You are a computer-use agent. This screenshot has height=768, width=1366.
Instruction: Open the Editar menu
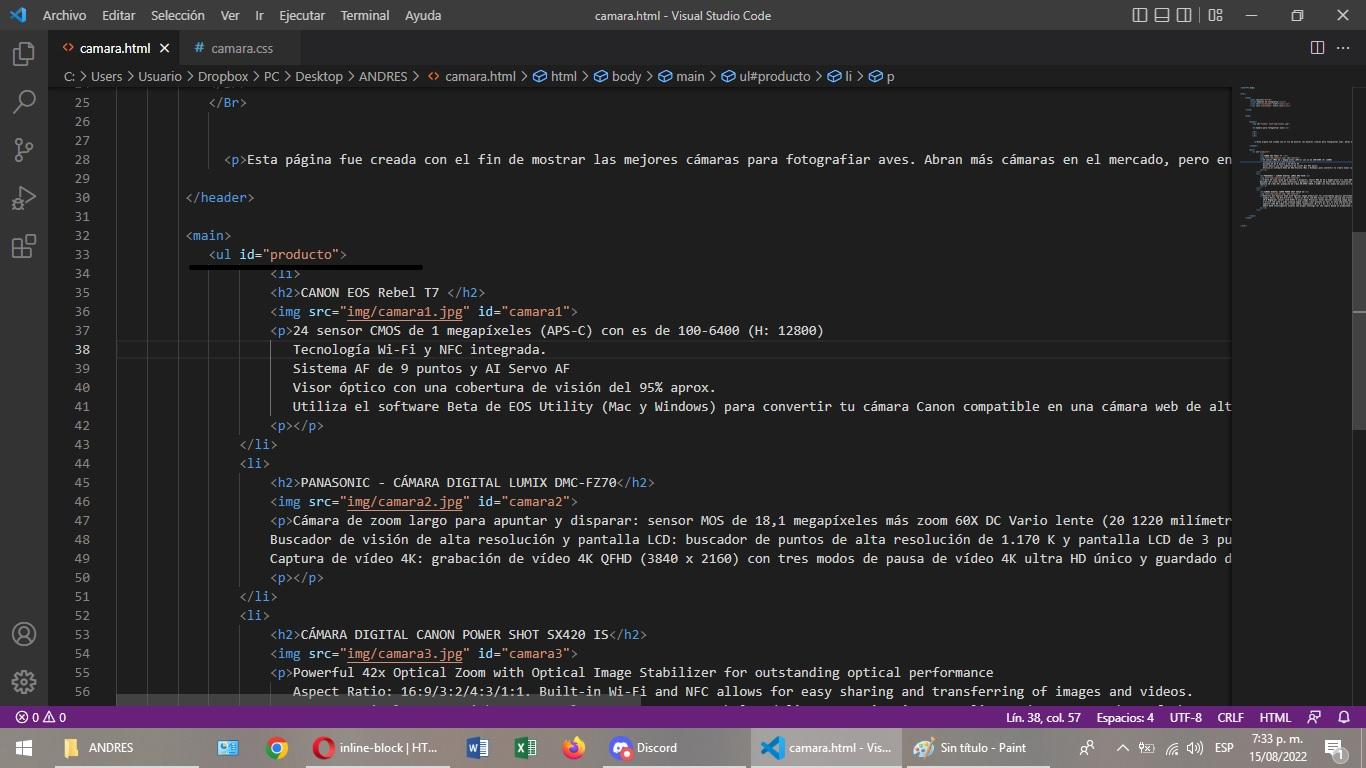[118, 15]
